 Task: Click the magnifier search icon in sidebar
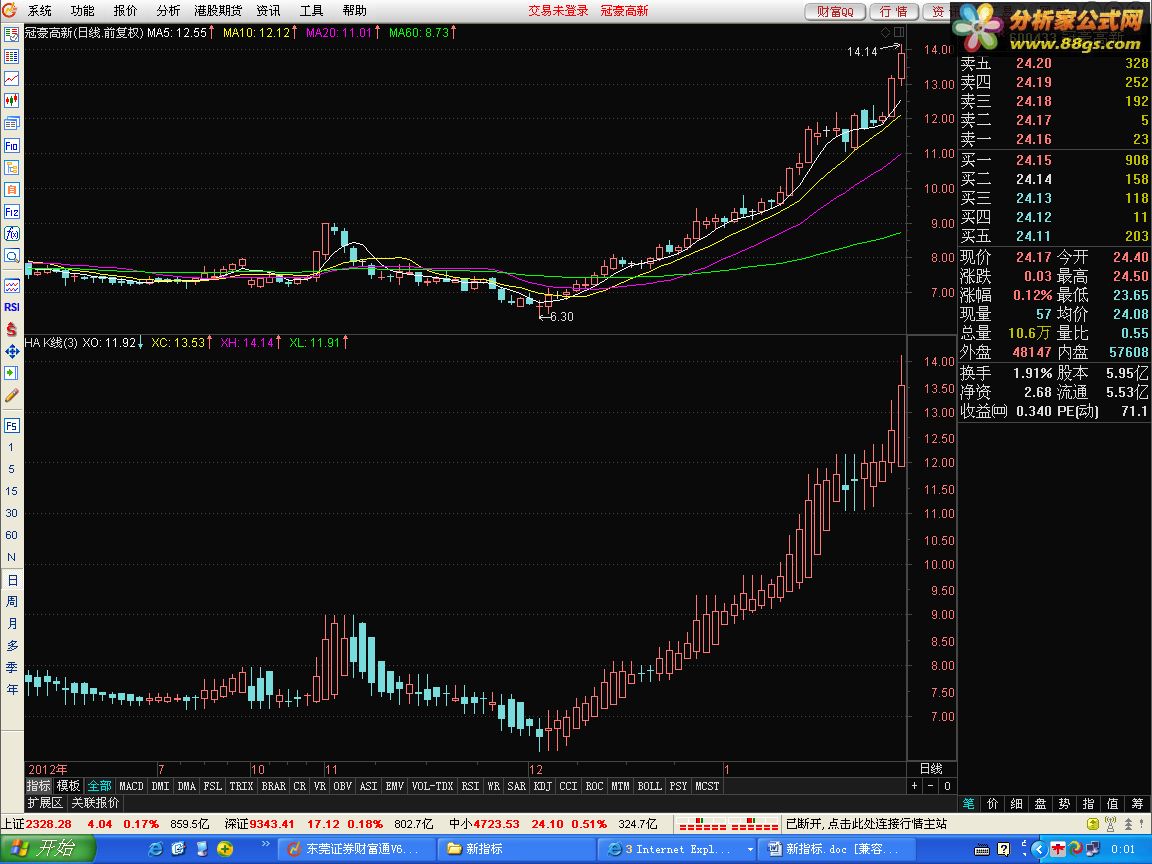pos(12,256)
